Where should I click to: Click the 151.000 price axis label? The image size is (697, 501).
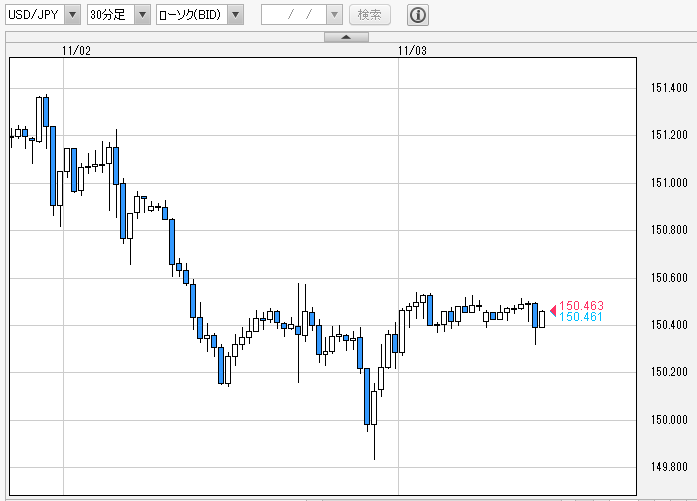click(x=669, y=182)
